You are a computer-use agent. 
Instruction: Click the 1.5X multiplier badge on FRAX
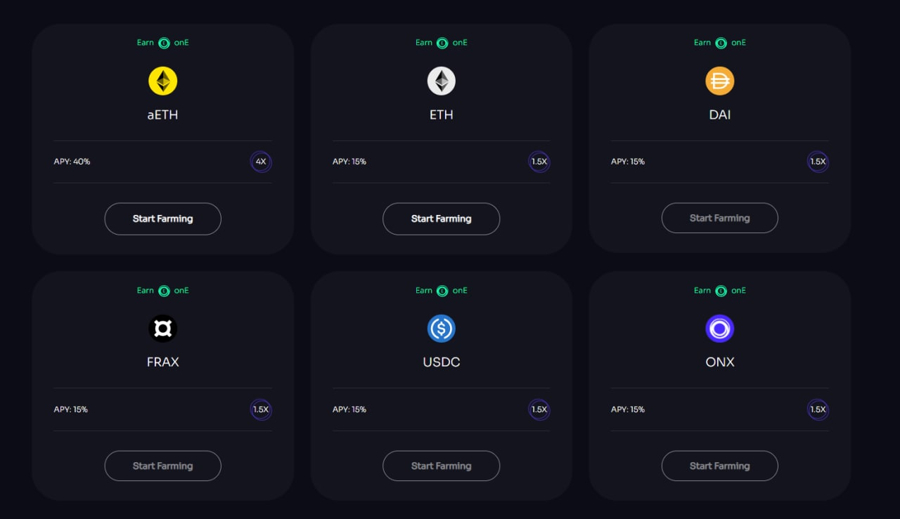coord(261,409)
